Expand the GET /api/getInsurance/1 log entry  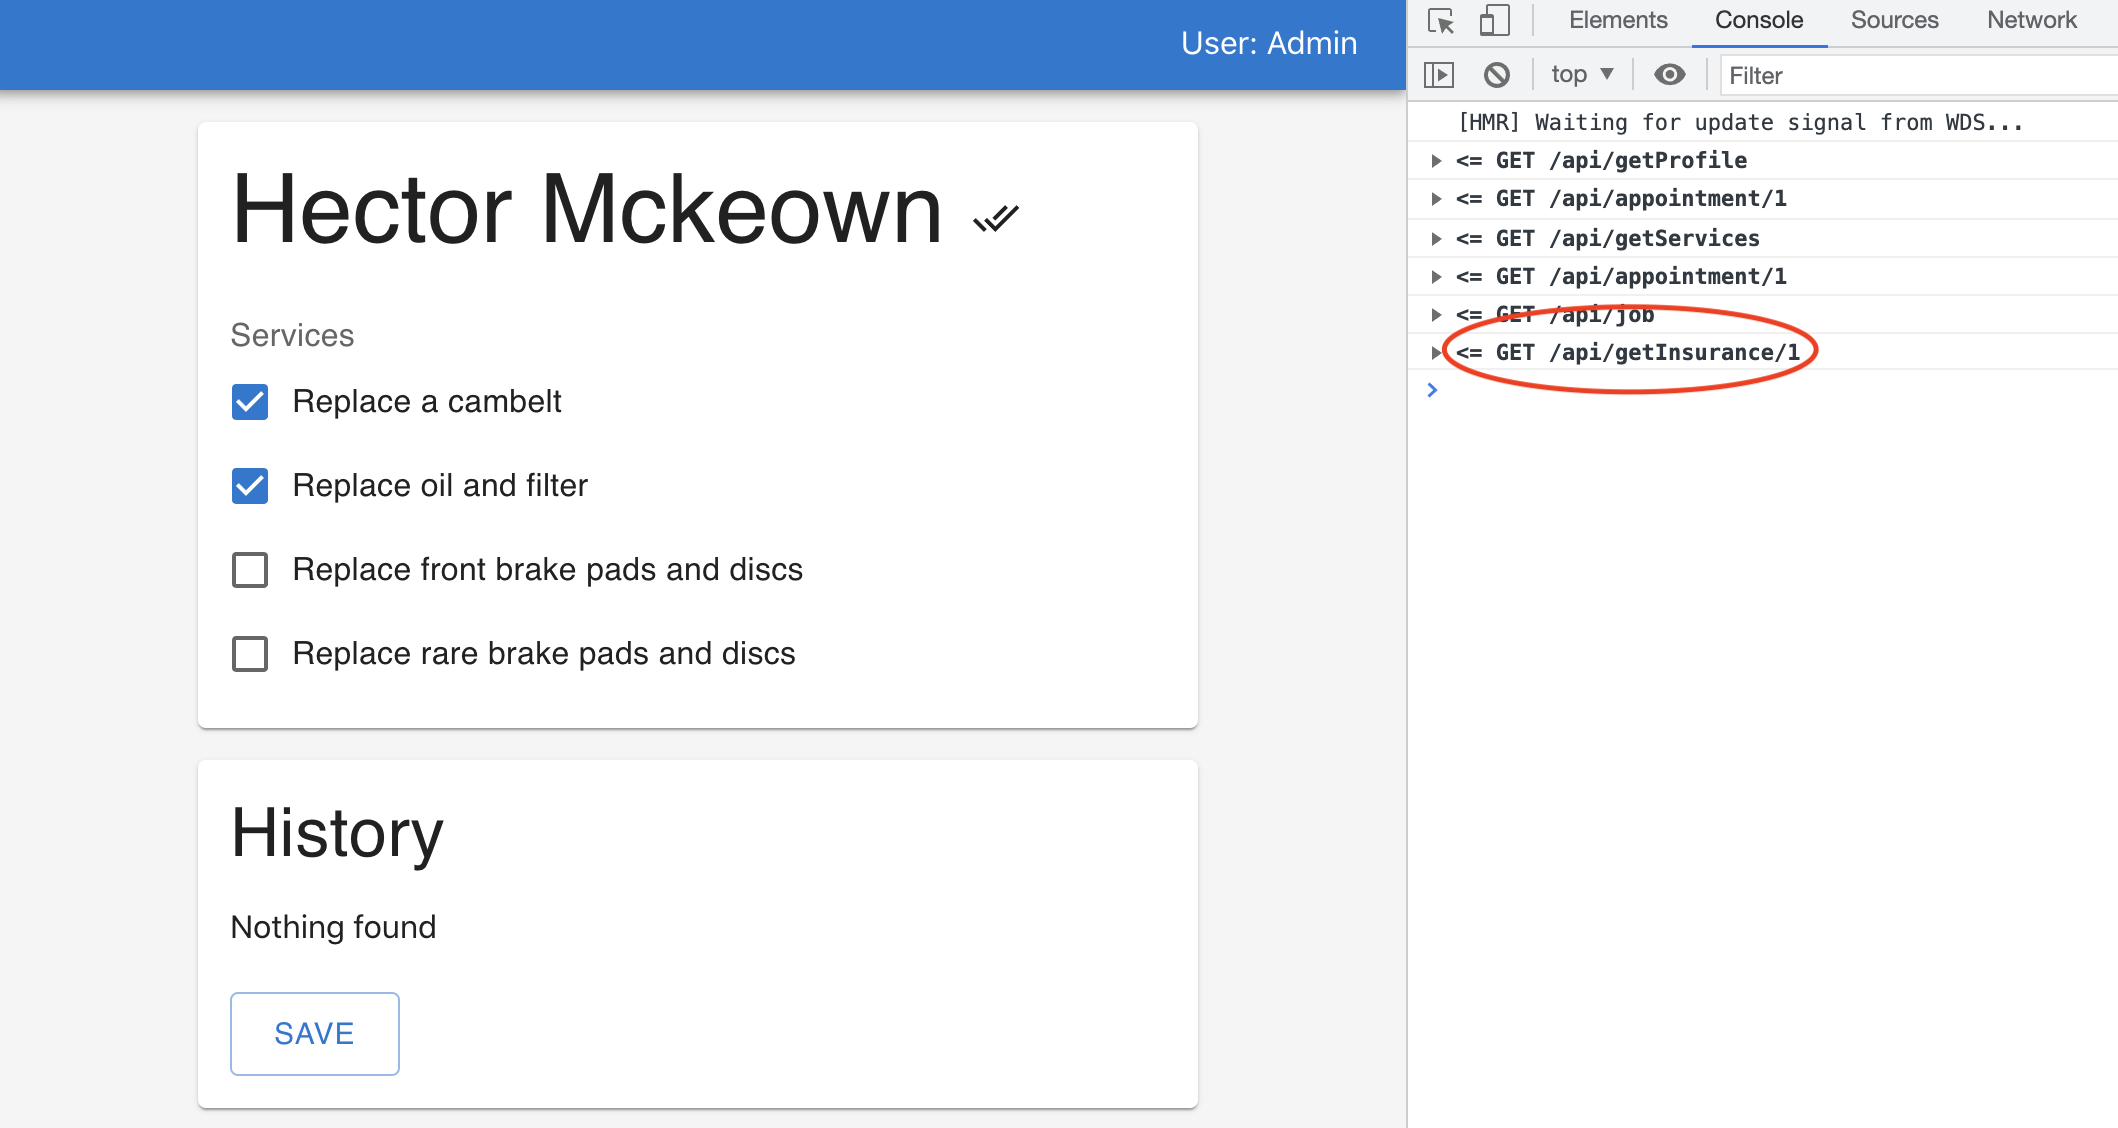click(x=1436, y=353)
